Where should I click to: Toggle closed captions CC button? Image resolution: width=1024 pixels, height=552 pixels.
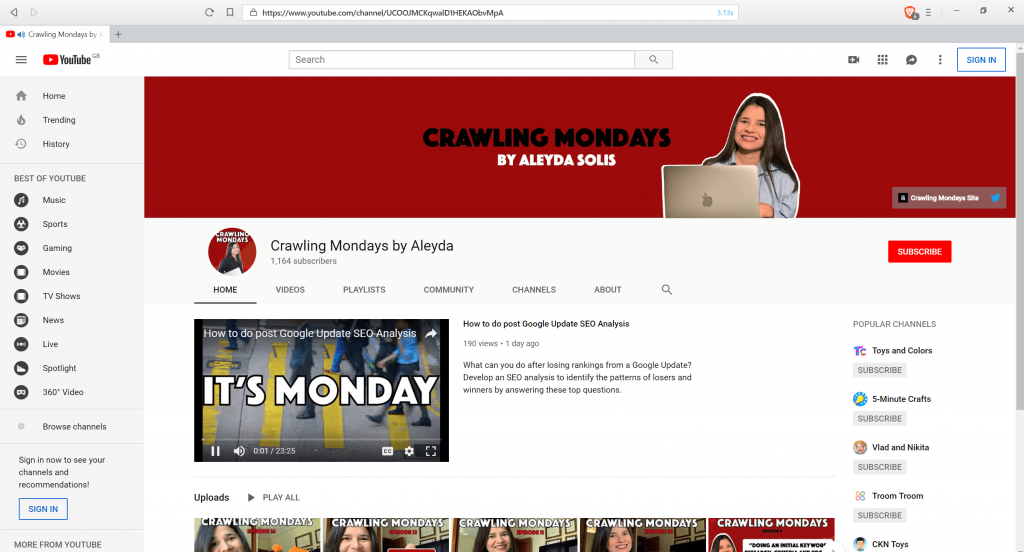[387, 451]
